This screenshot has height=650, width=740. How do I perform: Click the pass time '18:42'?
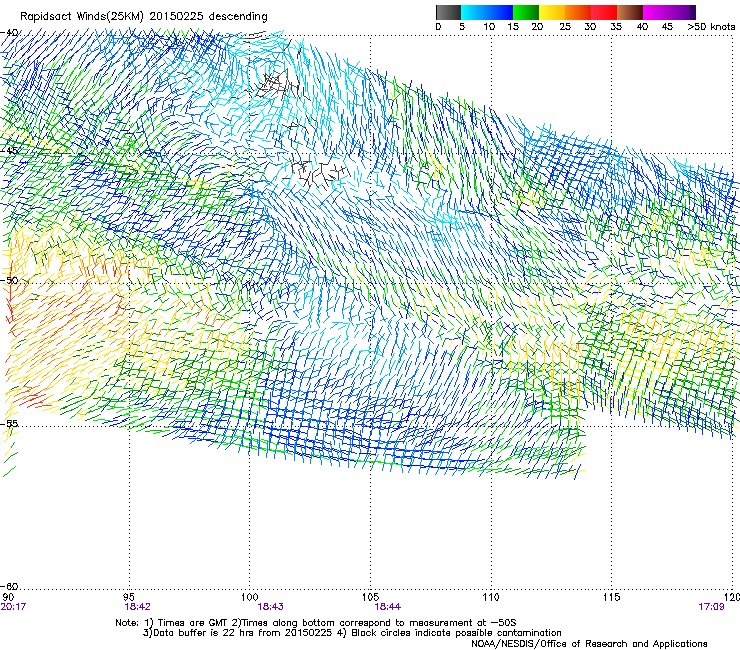coord(137,607)
